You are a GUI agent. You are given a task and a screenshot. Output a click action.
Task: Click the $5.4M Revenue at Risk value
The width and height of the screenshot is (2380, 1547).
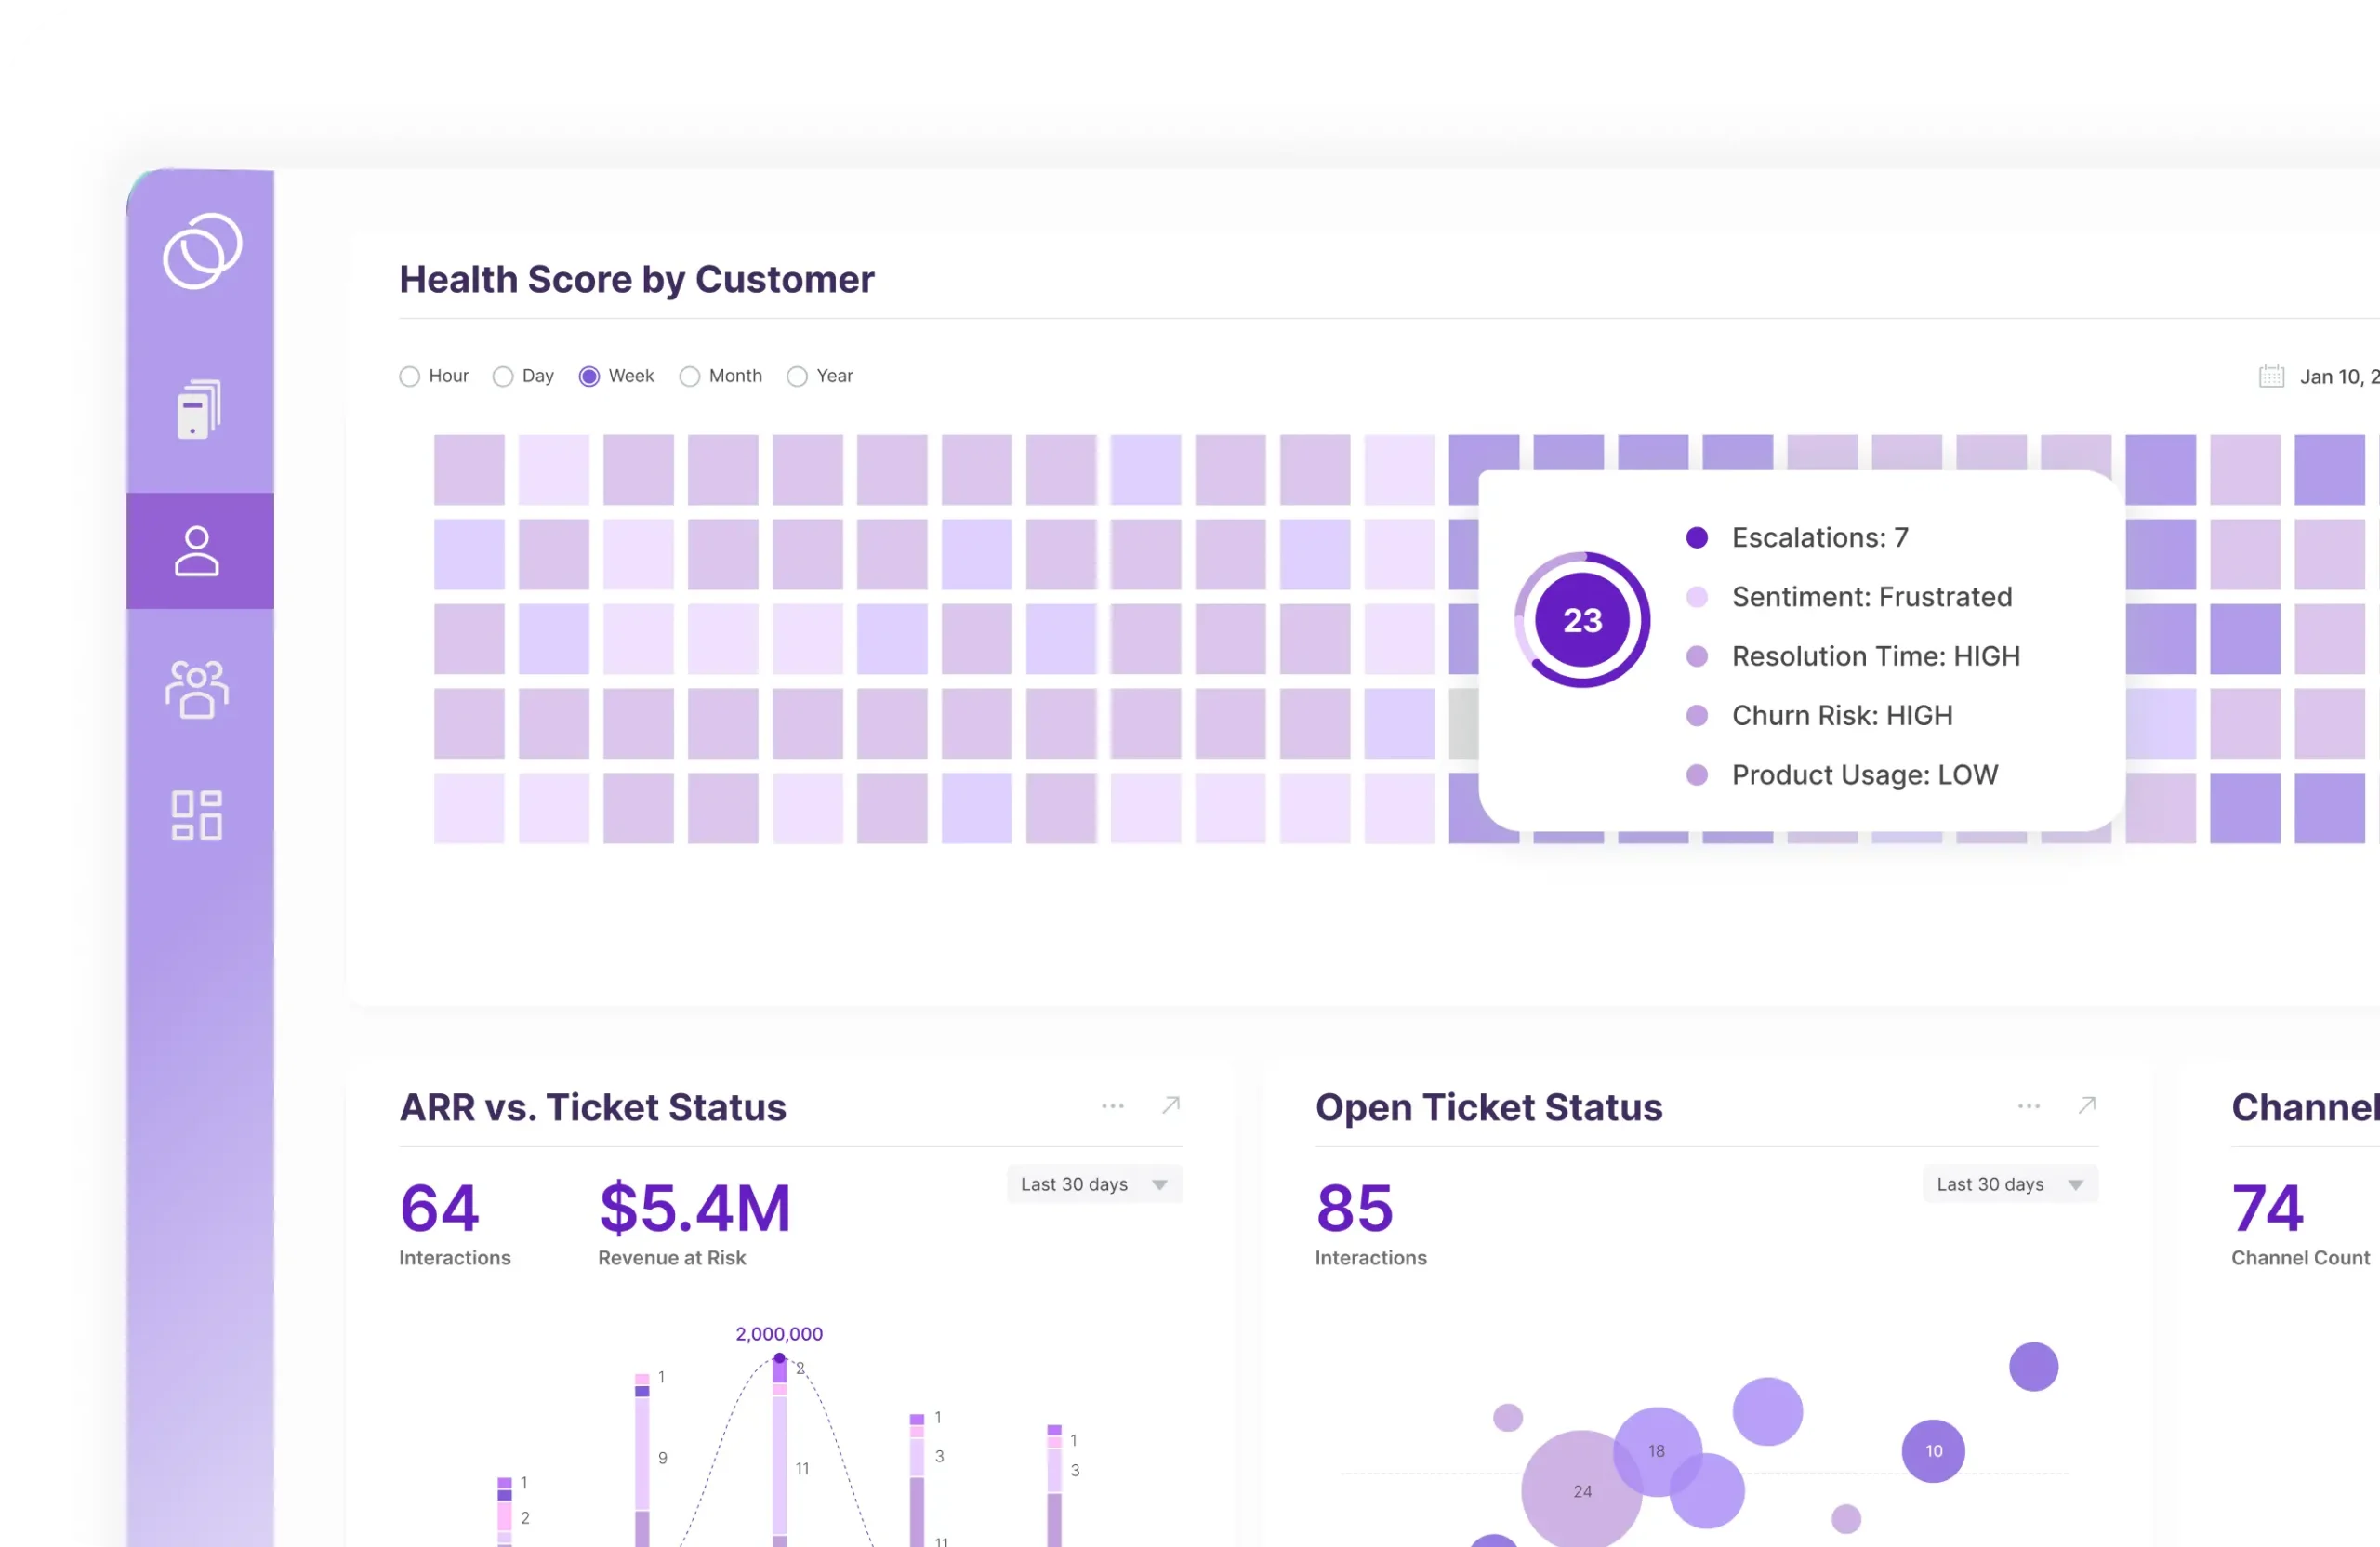tap(695, 1208)
